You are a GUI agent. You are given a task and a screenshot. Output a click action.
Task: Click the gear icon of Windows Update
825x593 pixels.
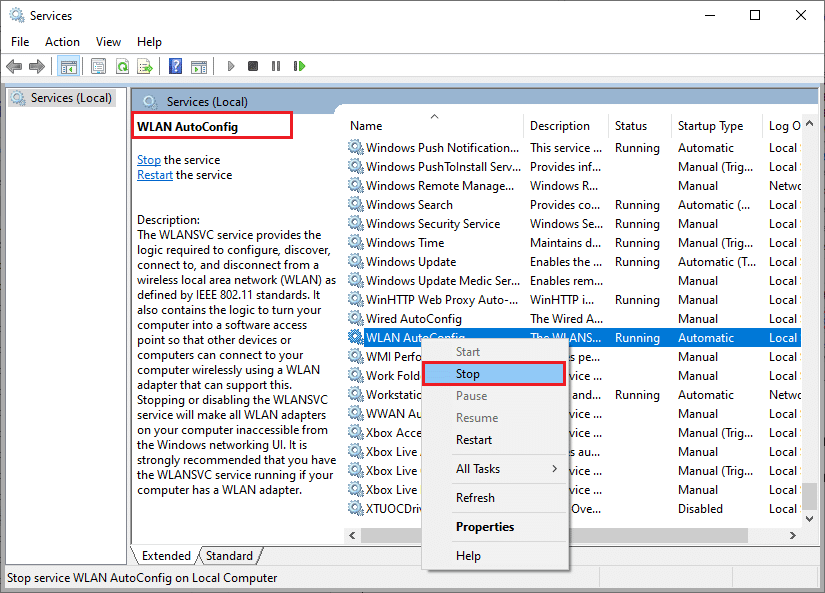point(356,262)
